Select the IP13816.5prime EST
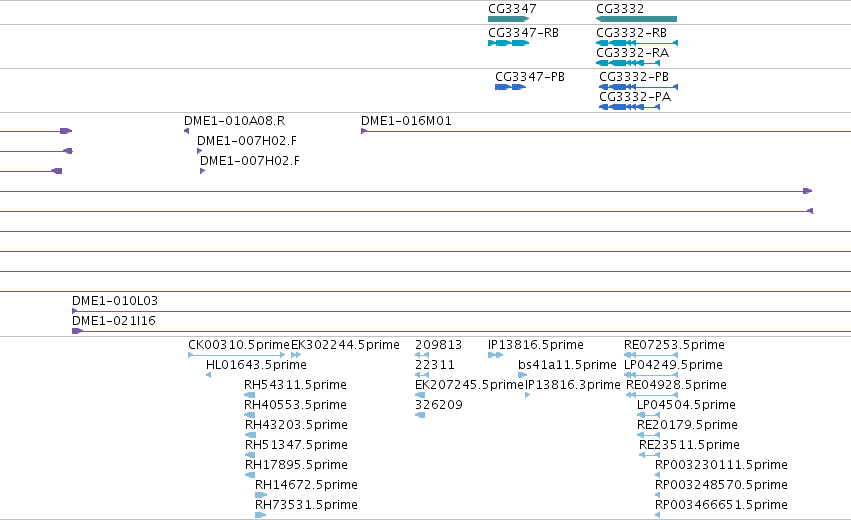This screenshot has width=851, height=520. tap(496, 355)
